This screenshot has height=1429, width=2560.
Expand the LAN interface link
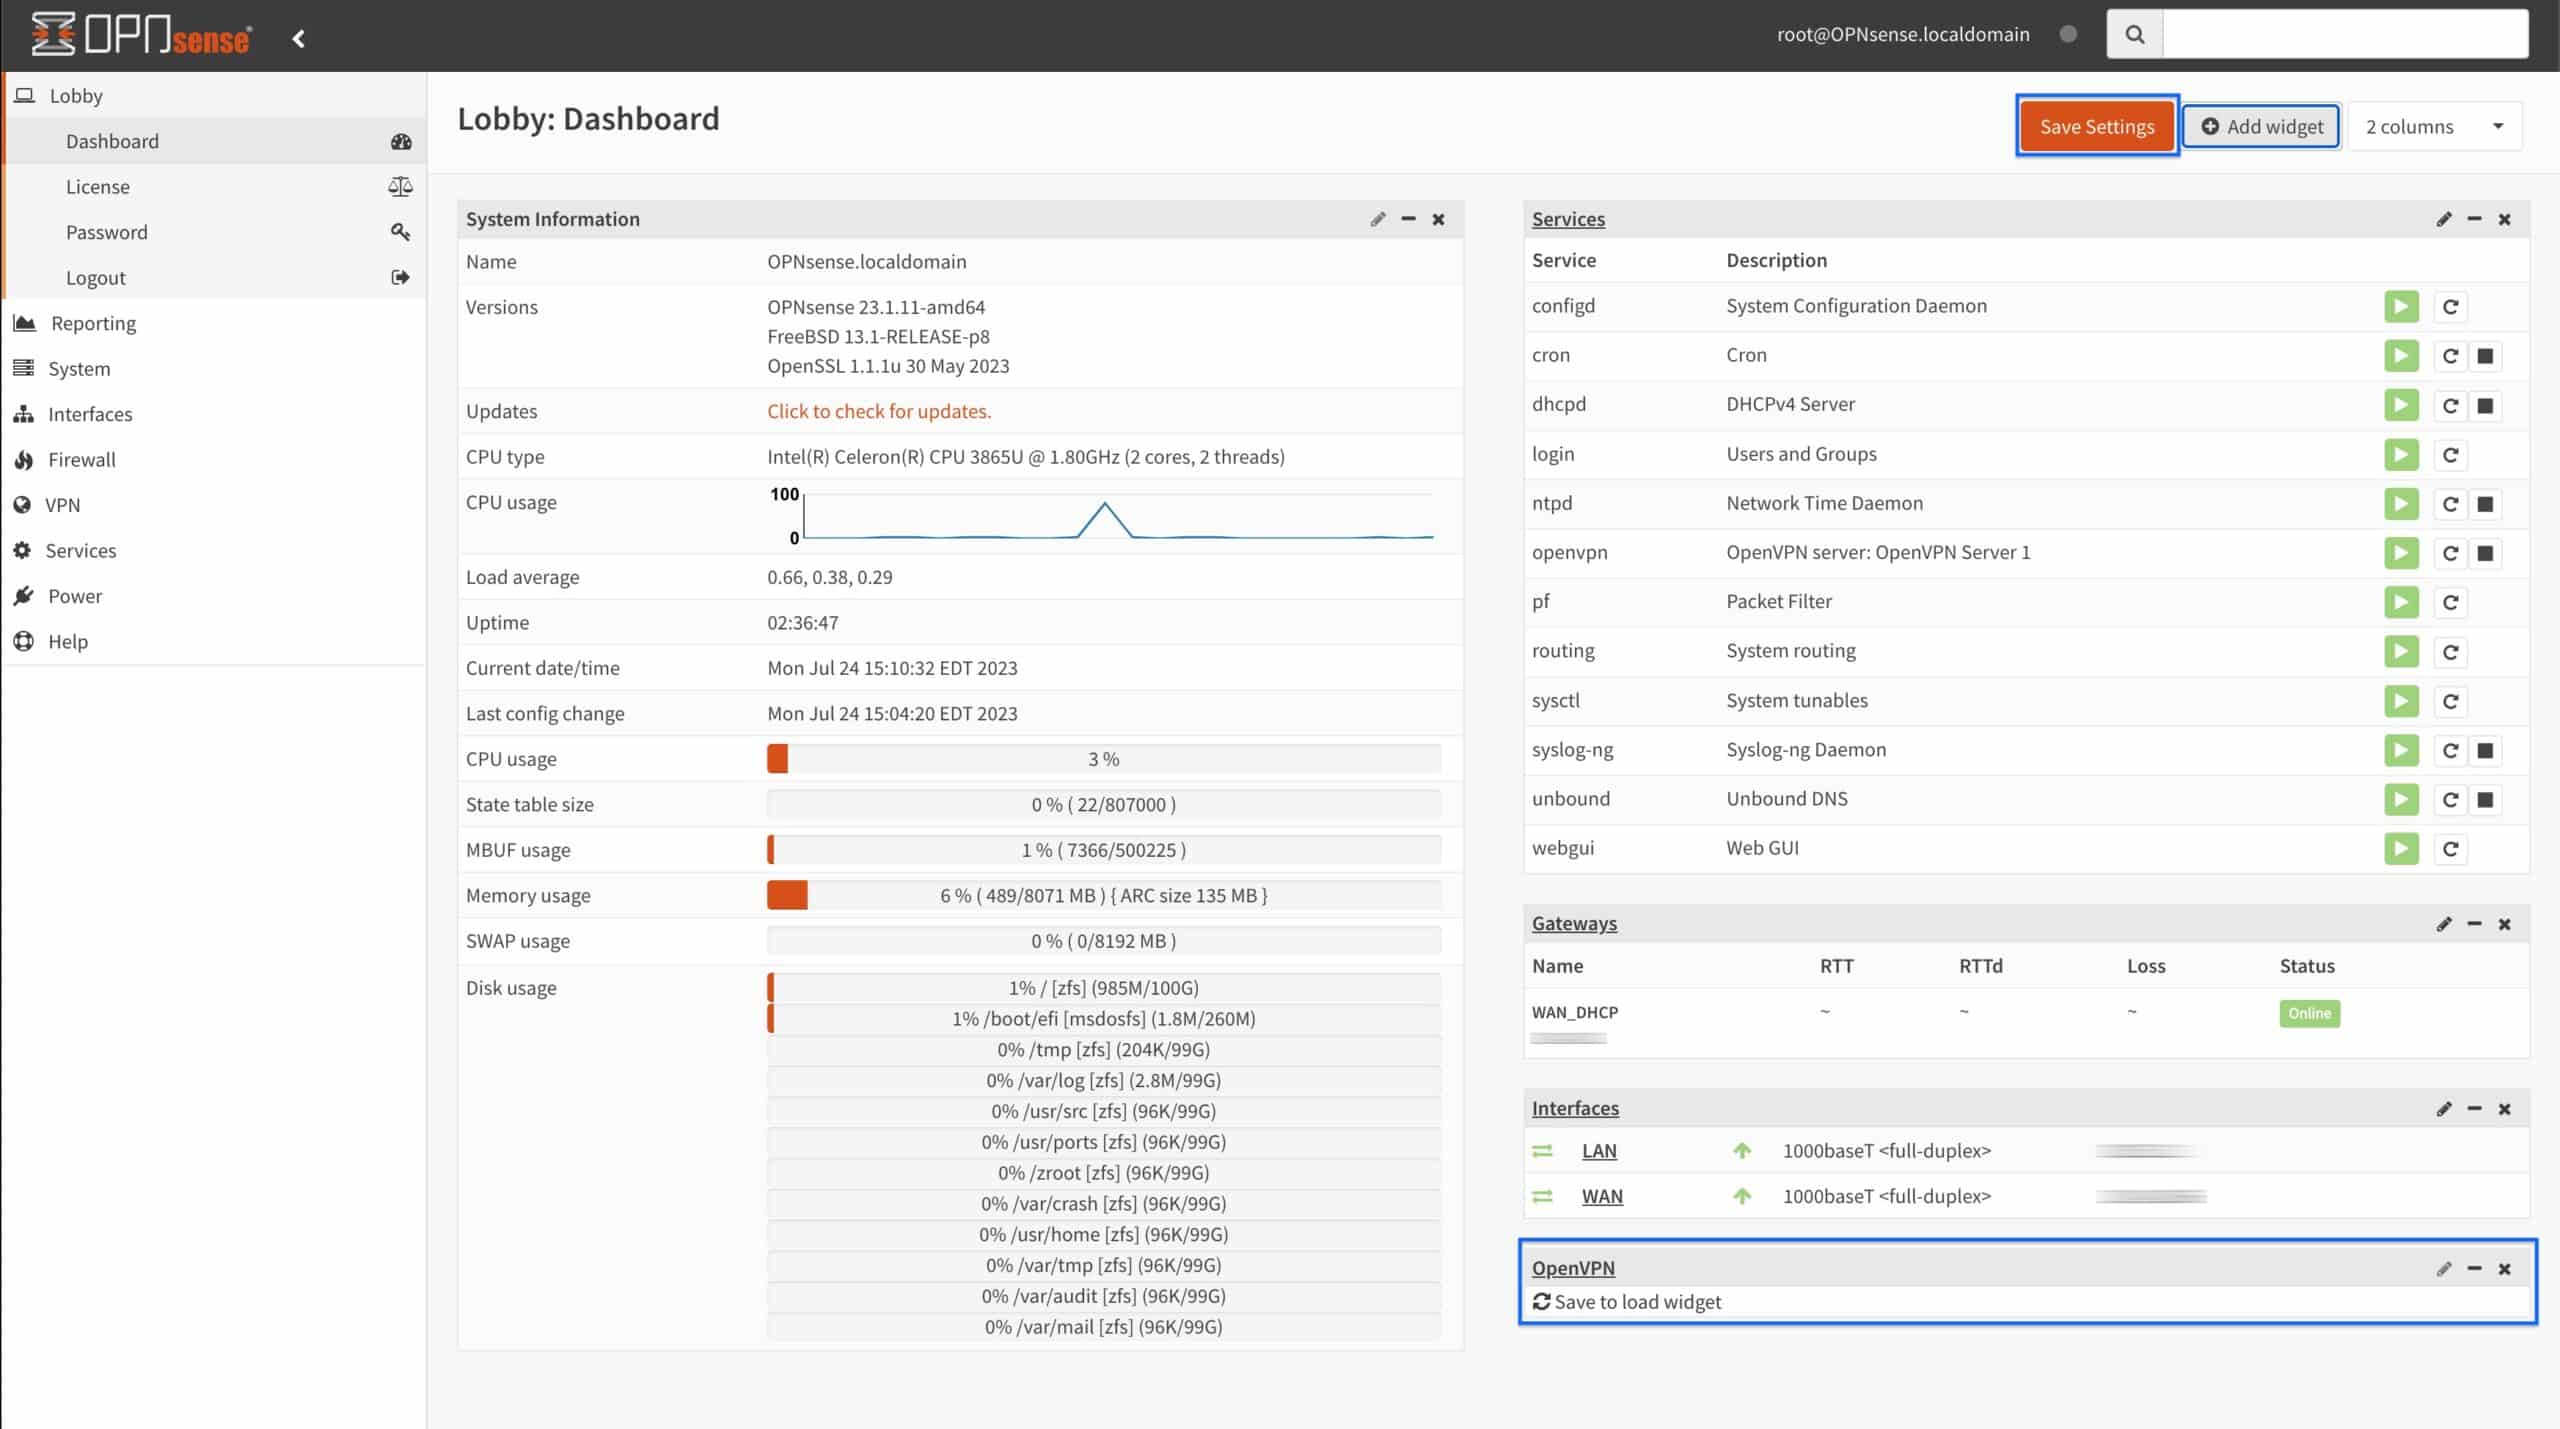[1599, 1150]
